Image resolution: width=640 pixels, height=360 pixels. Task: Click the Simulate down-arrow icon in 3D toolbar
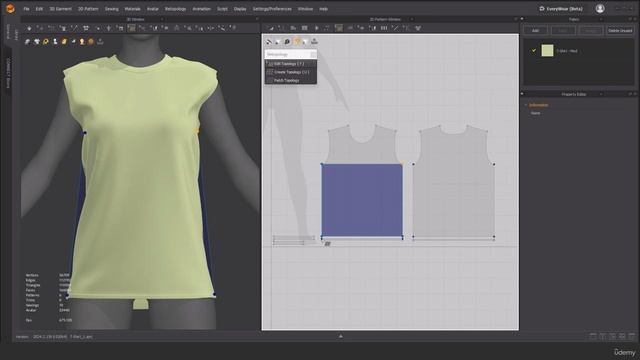coord(29,28)
